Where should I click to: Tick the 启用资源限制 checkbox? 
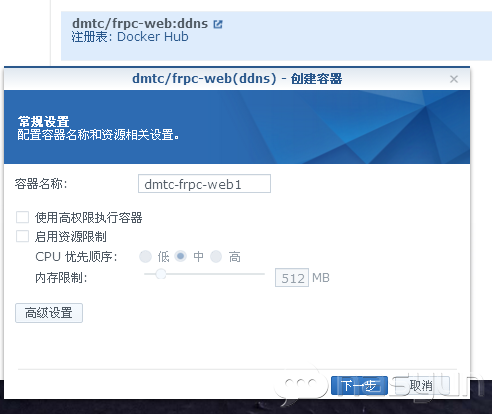22,236
